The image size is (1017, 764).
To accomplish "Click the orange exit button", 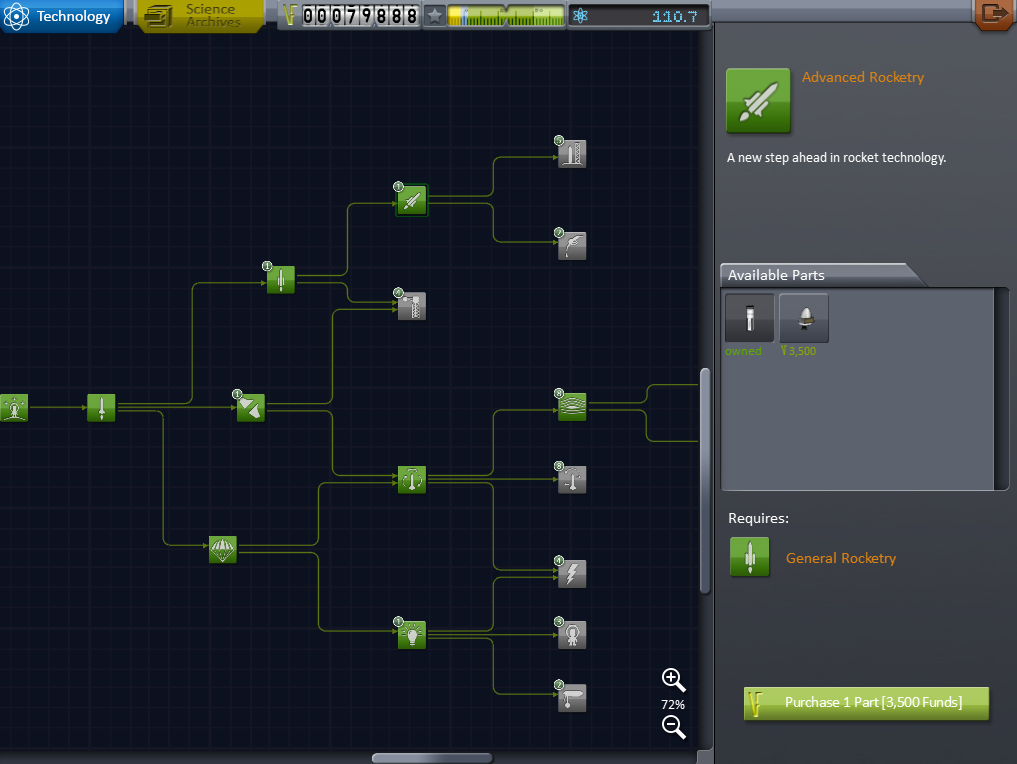I will [994, 13].
